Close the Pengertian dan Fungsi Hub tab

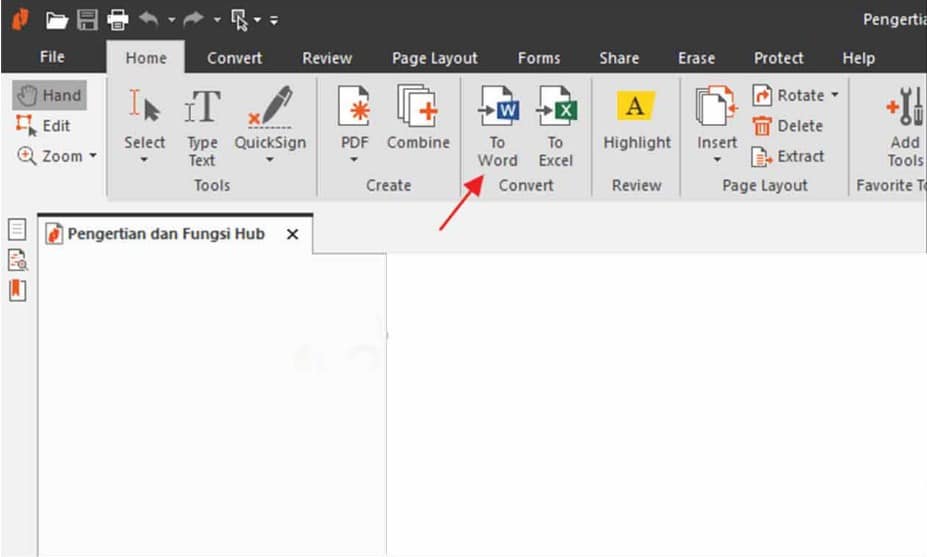pyautogui.click(x=292, y=234)
